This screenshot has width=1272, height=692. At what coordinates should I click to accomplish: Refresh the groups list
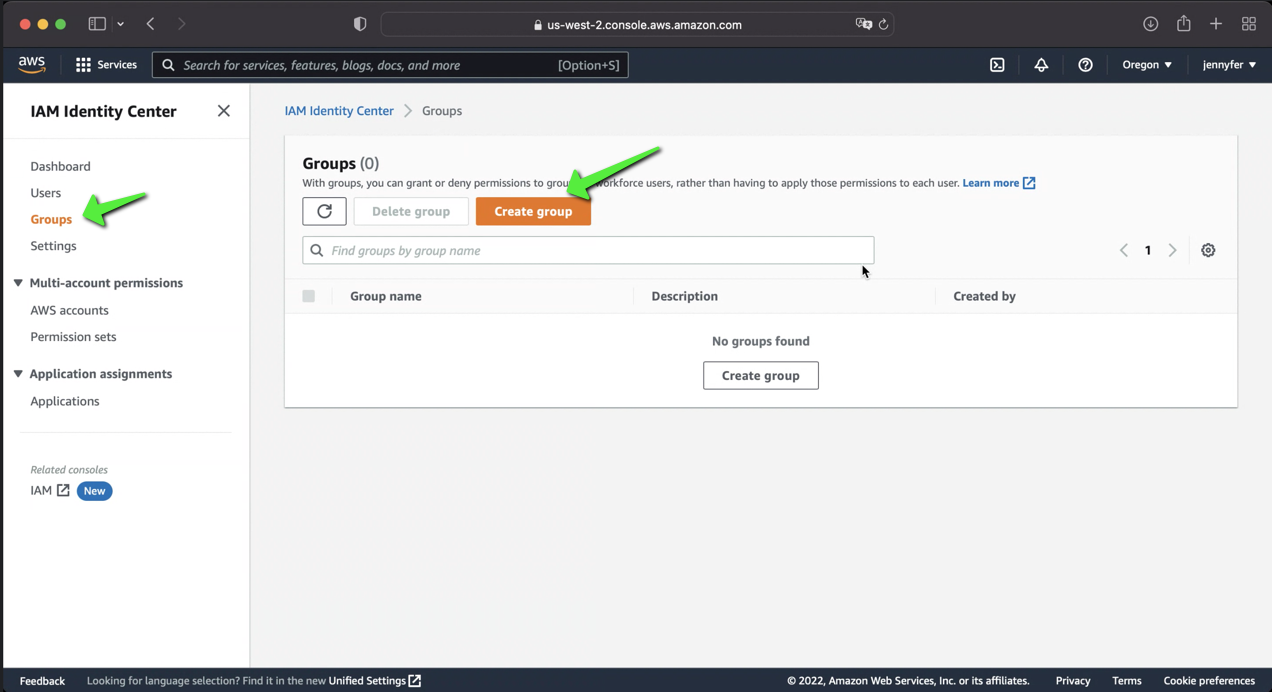pos(324,211)
